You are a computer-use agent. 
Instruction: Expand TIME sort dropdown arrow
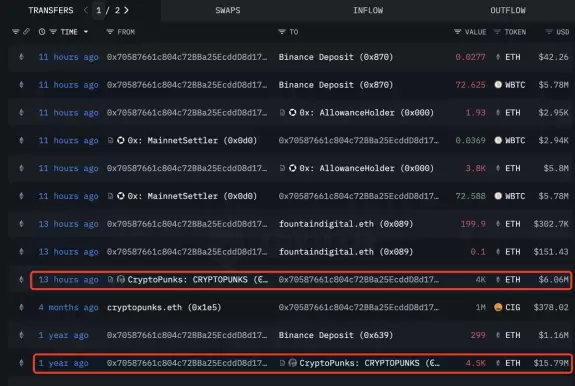pyautogui.click(x=86, y=32)
